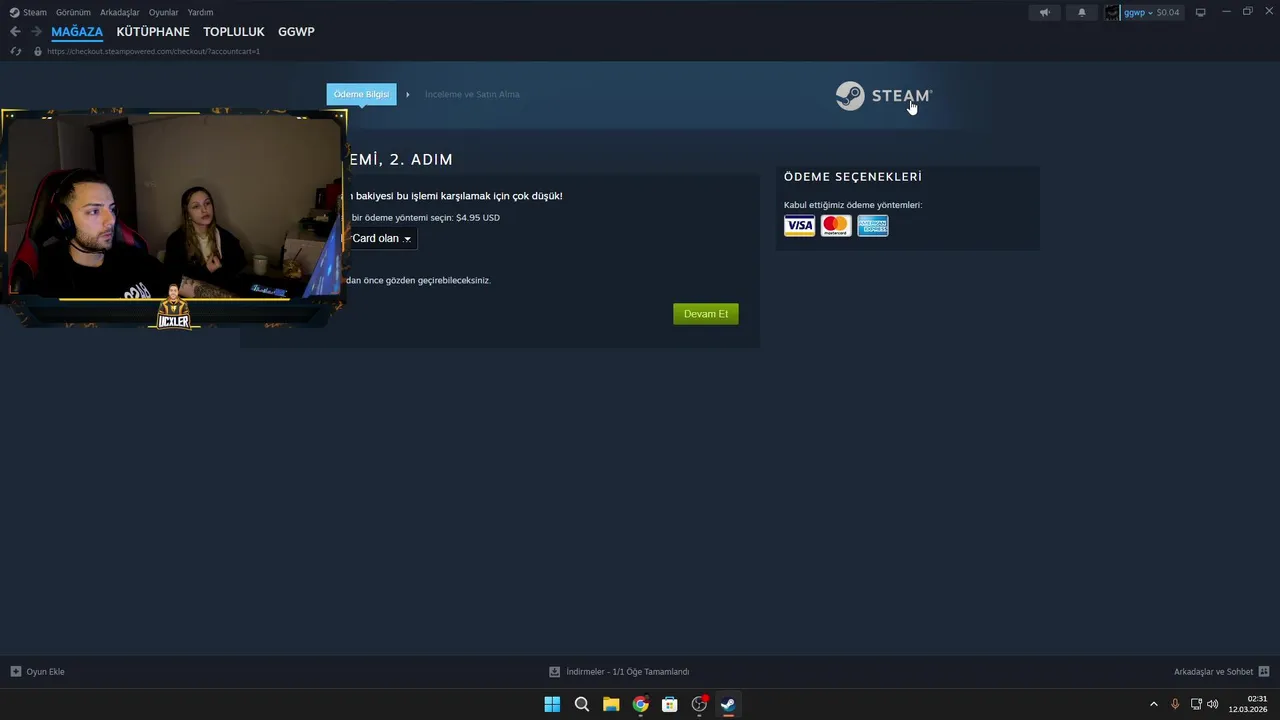Open the clock and date panel
Image resolution: width=1280 pixels, height=720 pixels.
click(1249, 704)
